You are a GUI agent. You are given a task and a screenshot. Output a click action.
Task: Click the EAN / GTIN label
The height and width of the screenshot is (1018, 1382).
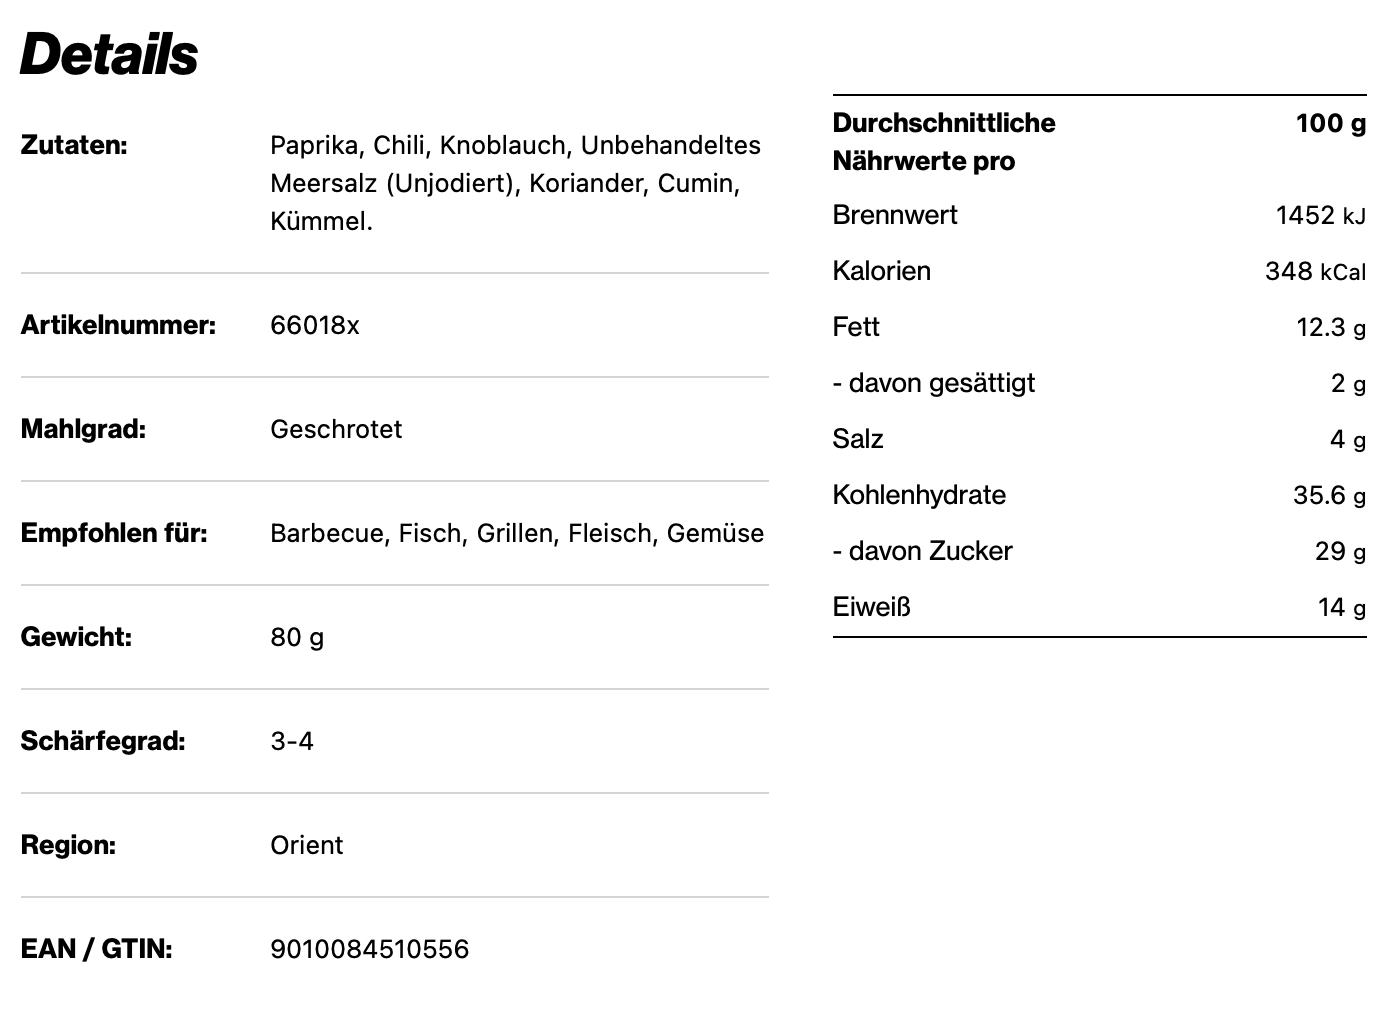click(x=96, y=949)
